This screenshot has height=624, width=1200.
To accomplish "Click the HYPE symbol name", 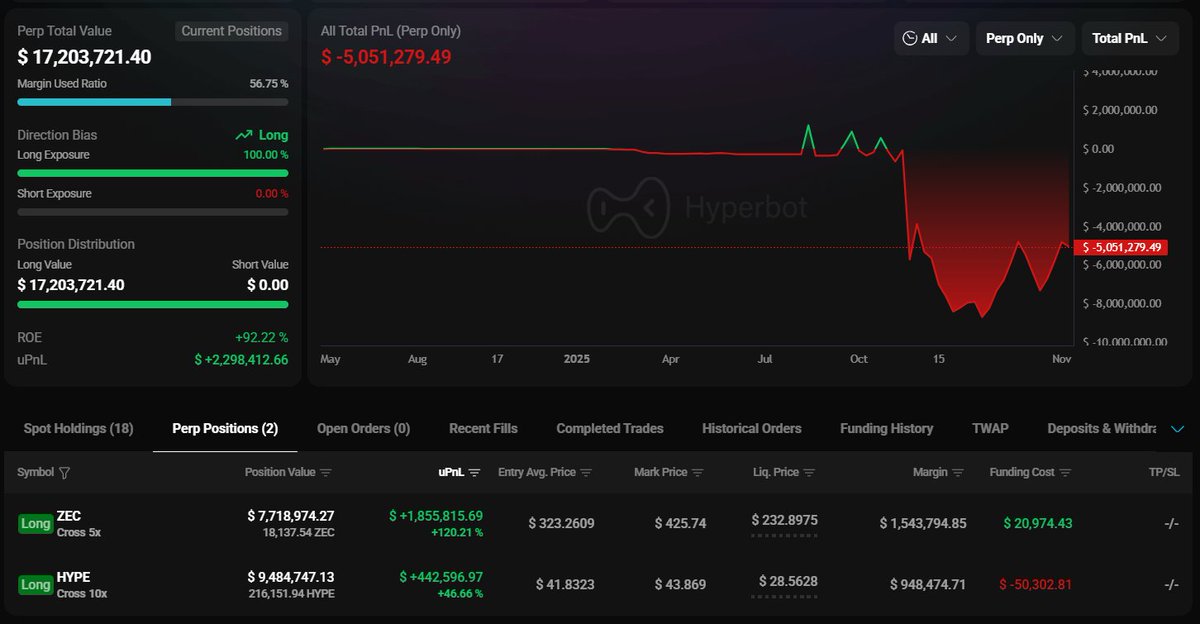I will tap(74, 577).
